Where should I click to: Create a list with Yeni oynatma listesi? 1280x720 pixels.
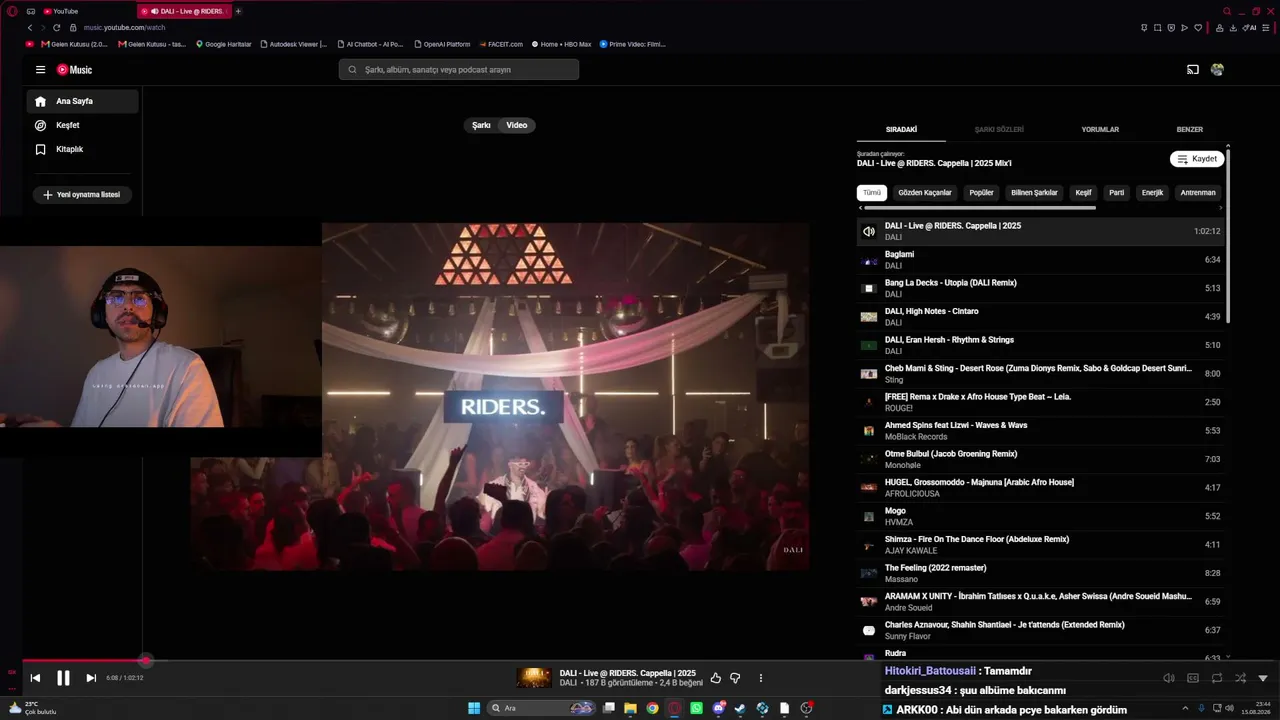[82, 195]
